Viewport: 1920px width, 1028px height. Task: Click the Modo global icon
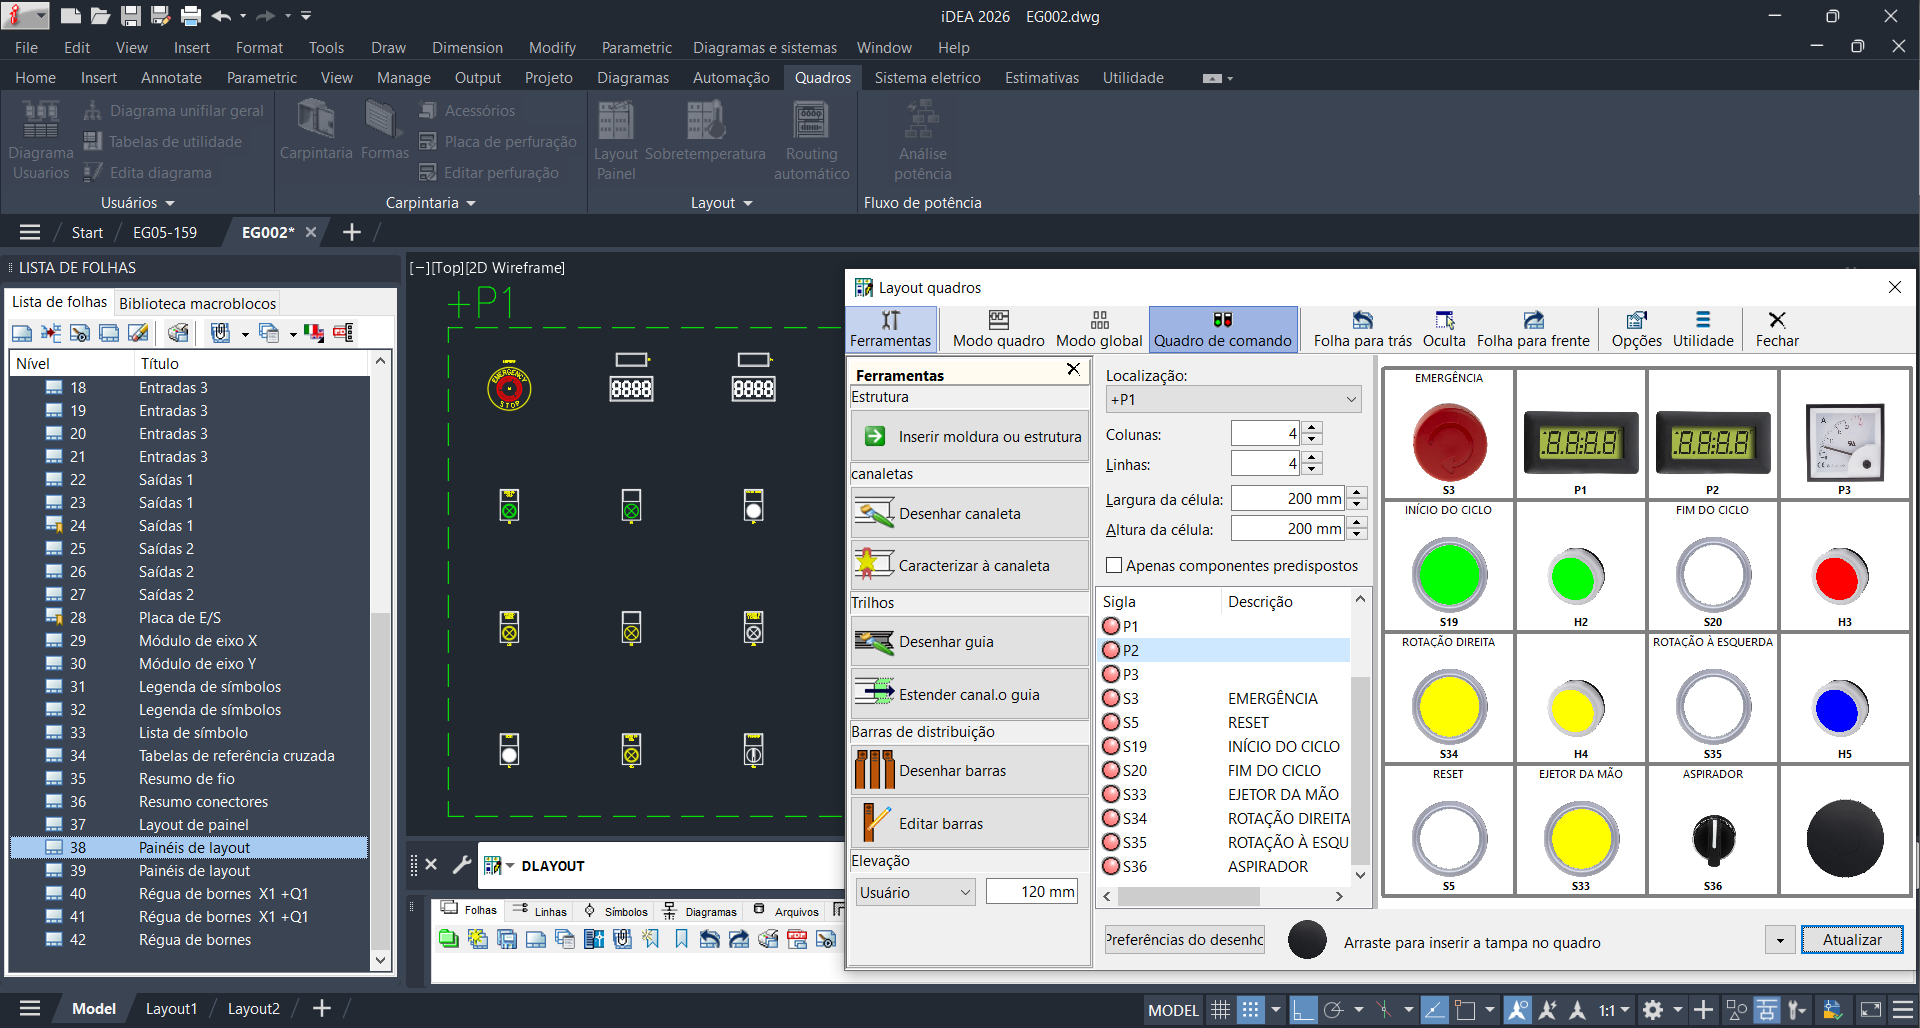(1099, 320)
